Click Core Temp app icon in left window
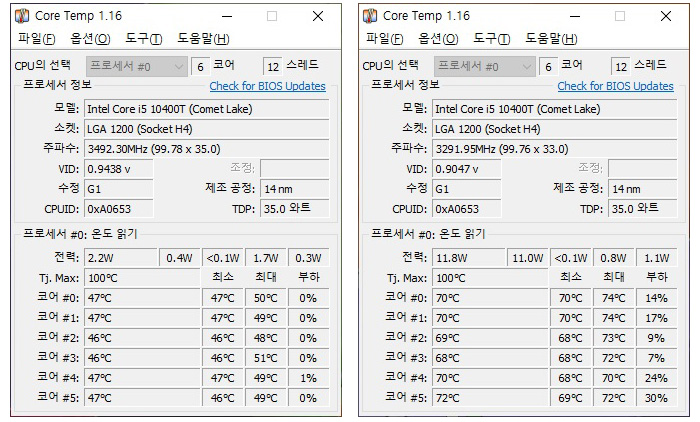Image resolution: width=700 pixels, height=422 pixels. pyautogui.click(x=22, y=16)
